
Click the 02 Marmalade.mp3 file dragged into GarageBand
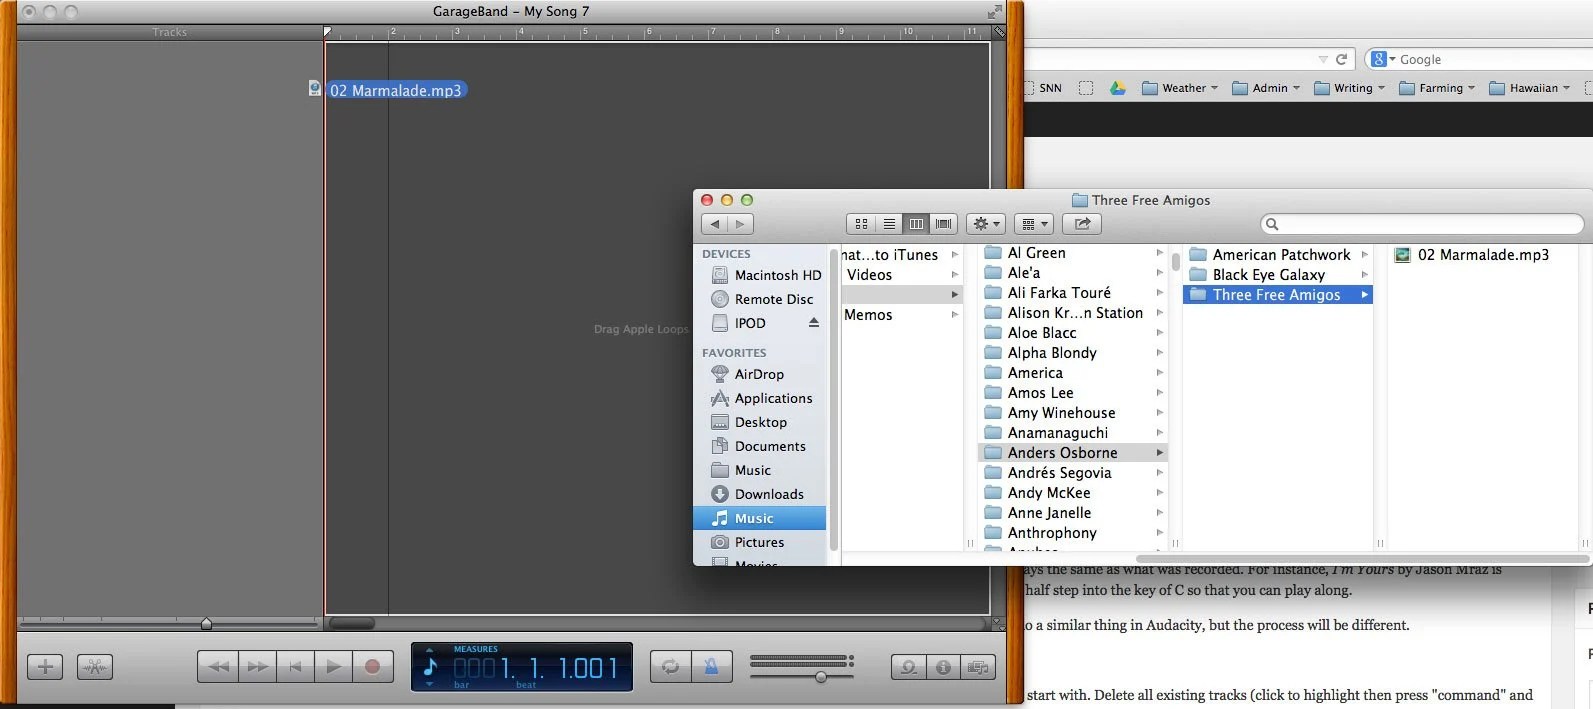(x=396, y=90)
